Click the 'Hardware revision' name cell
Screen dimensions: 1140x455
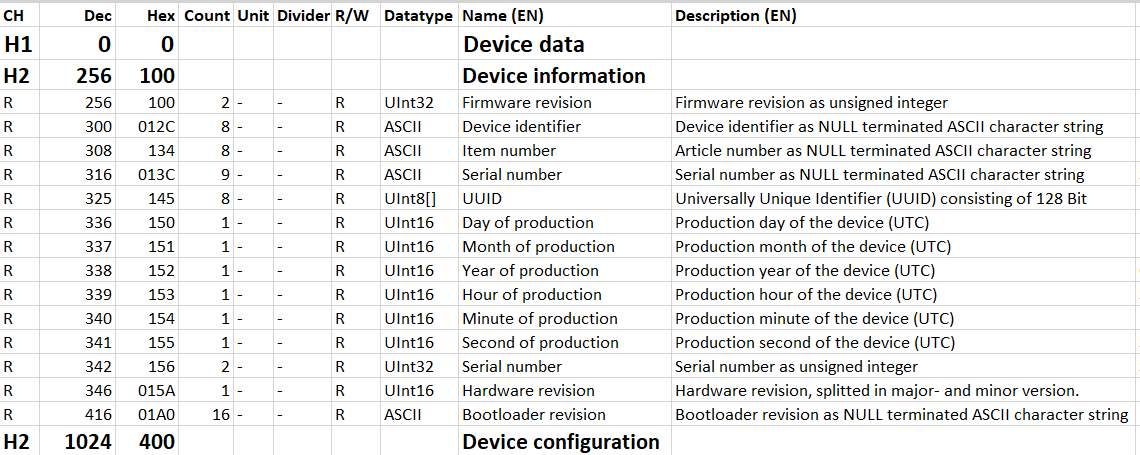click(x=528, y=391)
